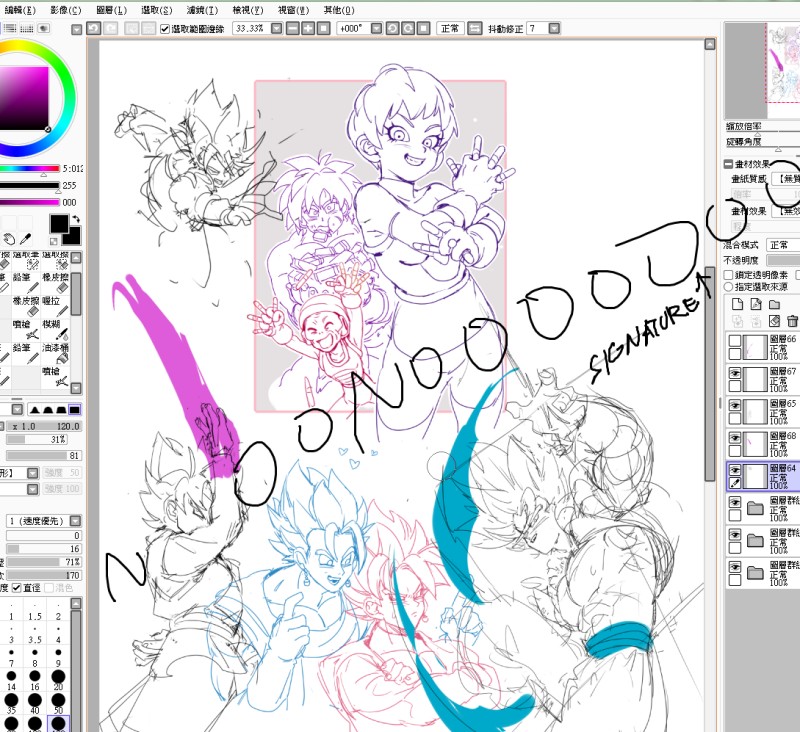This screenshot has width=800, height=732.
Task: Open the 畫紙質感 paper texture dropdown
Action: pos(786,179)
